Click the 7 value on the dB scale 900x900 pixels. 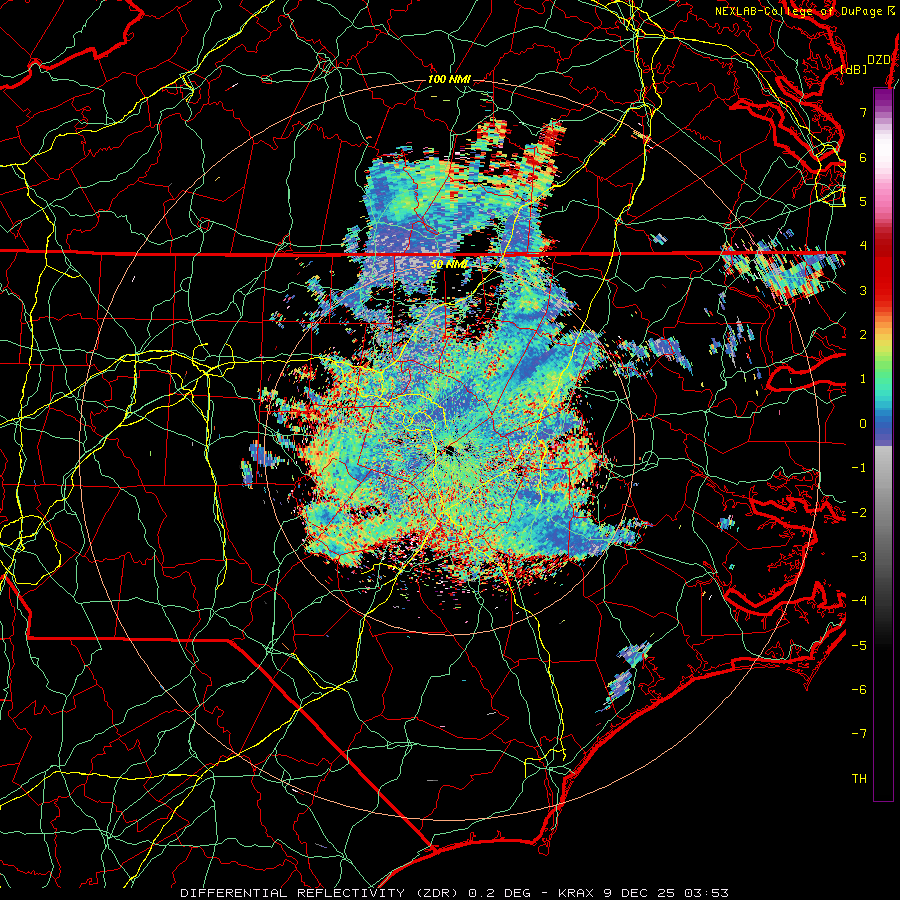pos(863,112)
